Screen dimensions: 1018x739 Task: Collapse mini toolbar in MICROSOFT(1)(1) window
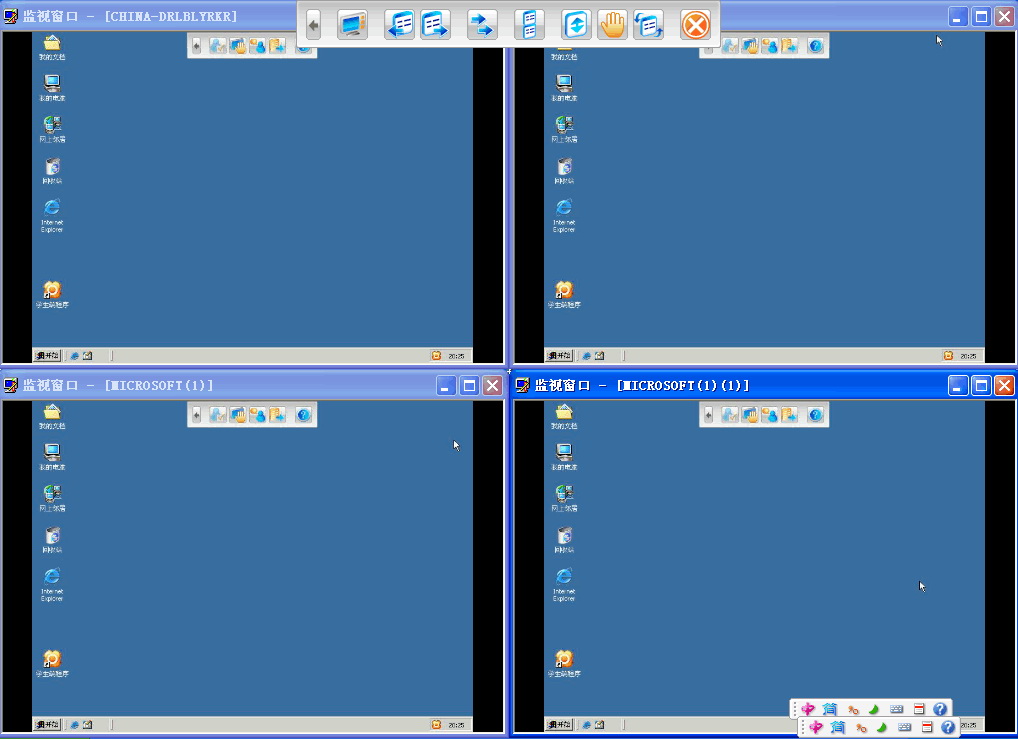pos(708,415)
